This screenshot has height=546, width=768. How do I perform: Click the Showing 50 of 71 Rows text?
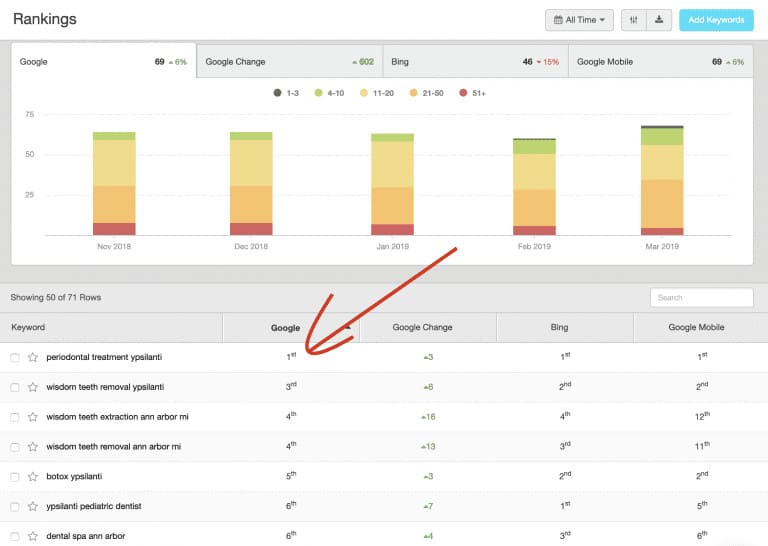click(x=56, y=297)
